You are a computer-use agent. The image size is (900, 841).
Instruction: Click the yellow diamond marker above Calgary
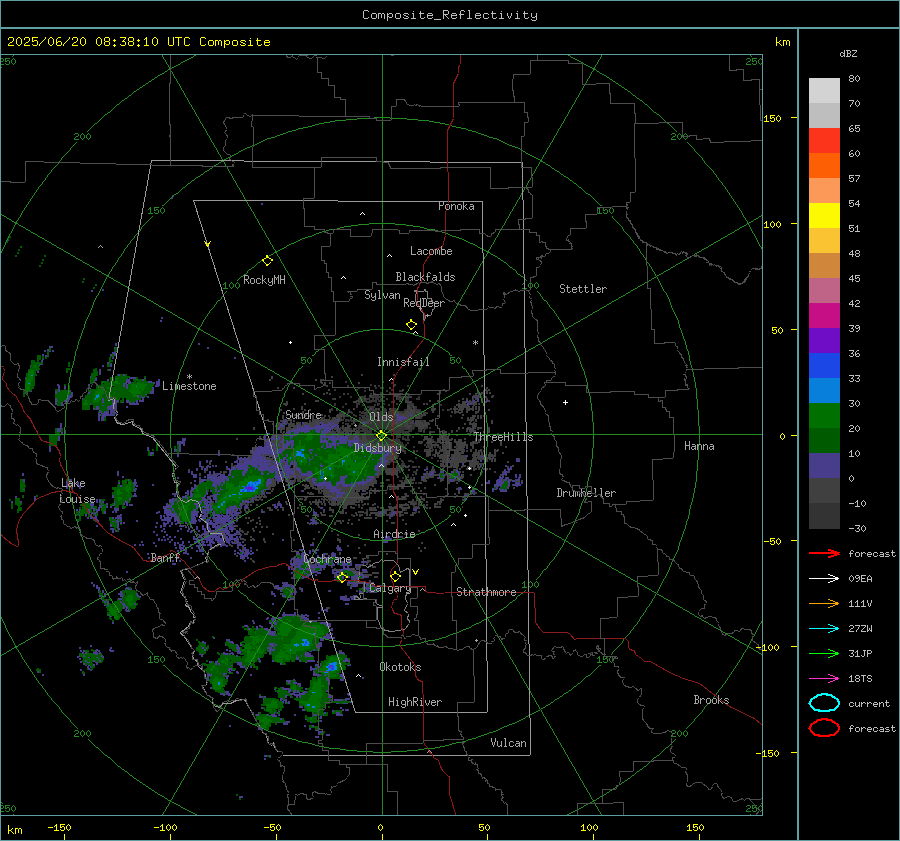click(395, 576)
